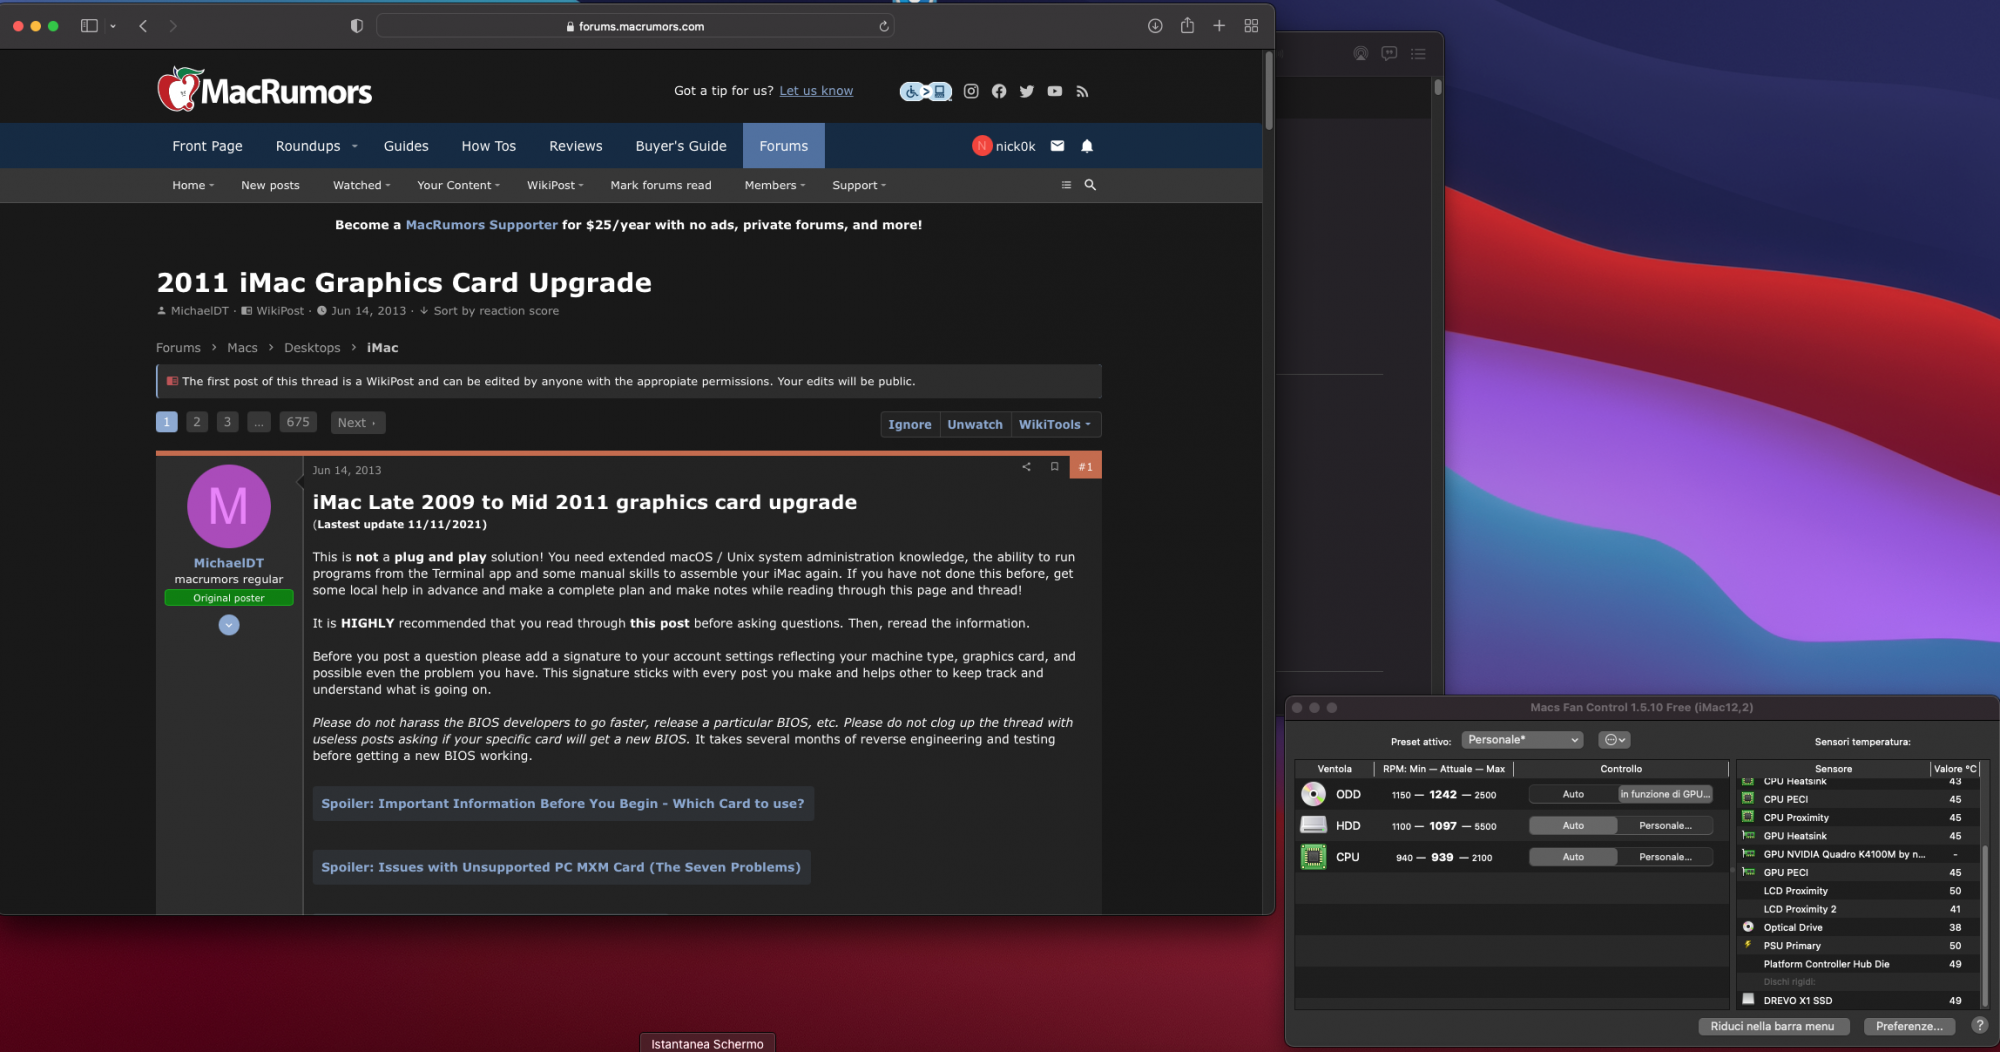Open the MacRumors Twitter icon
The image size is (2000, 1052).
1027,91
